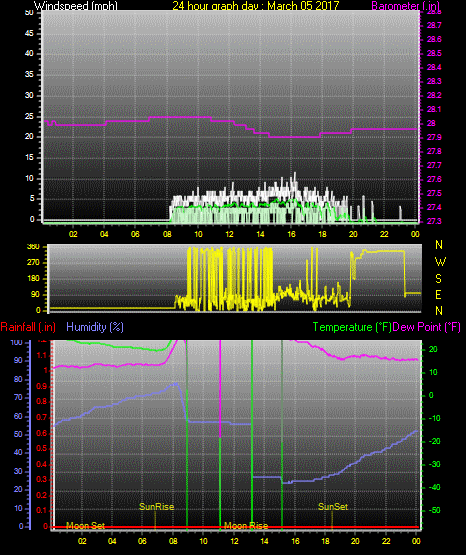Viewport: 466px width, 555px height.
Task: Click hour 12 under the humidity chart
Action: pyautogui.click(x=234, y=541)
